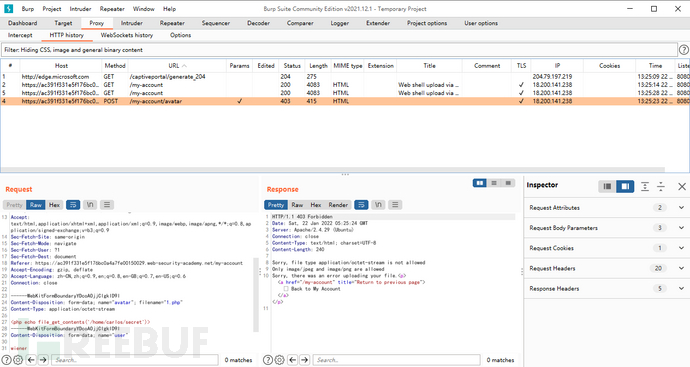Image resolution: width=690 pixels, height=367 pixels.
Task: Collapse all Inspector sections icon
Action: coord(661,187)
